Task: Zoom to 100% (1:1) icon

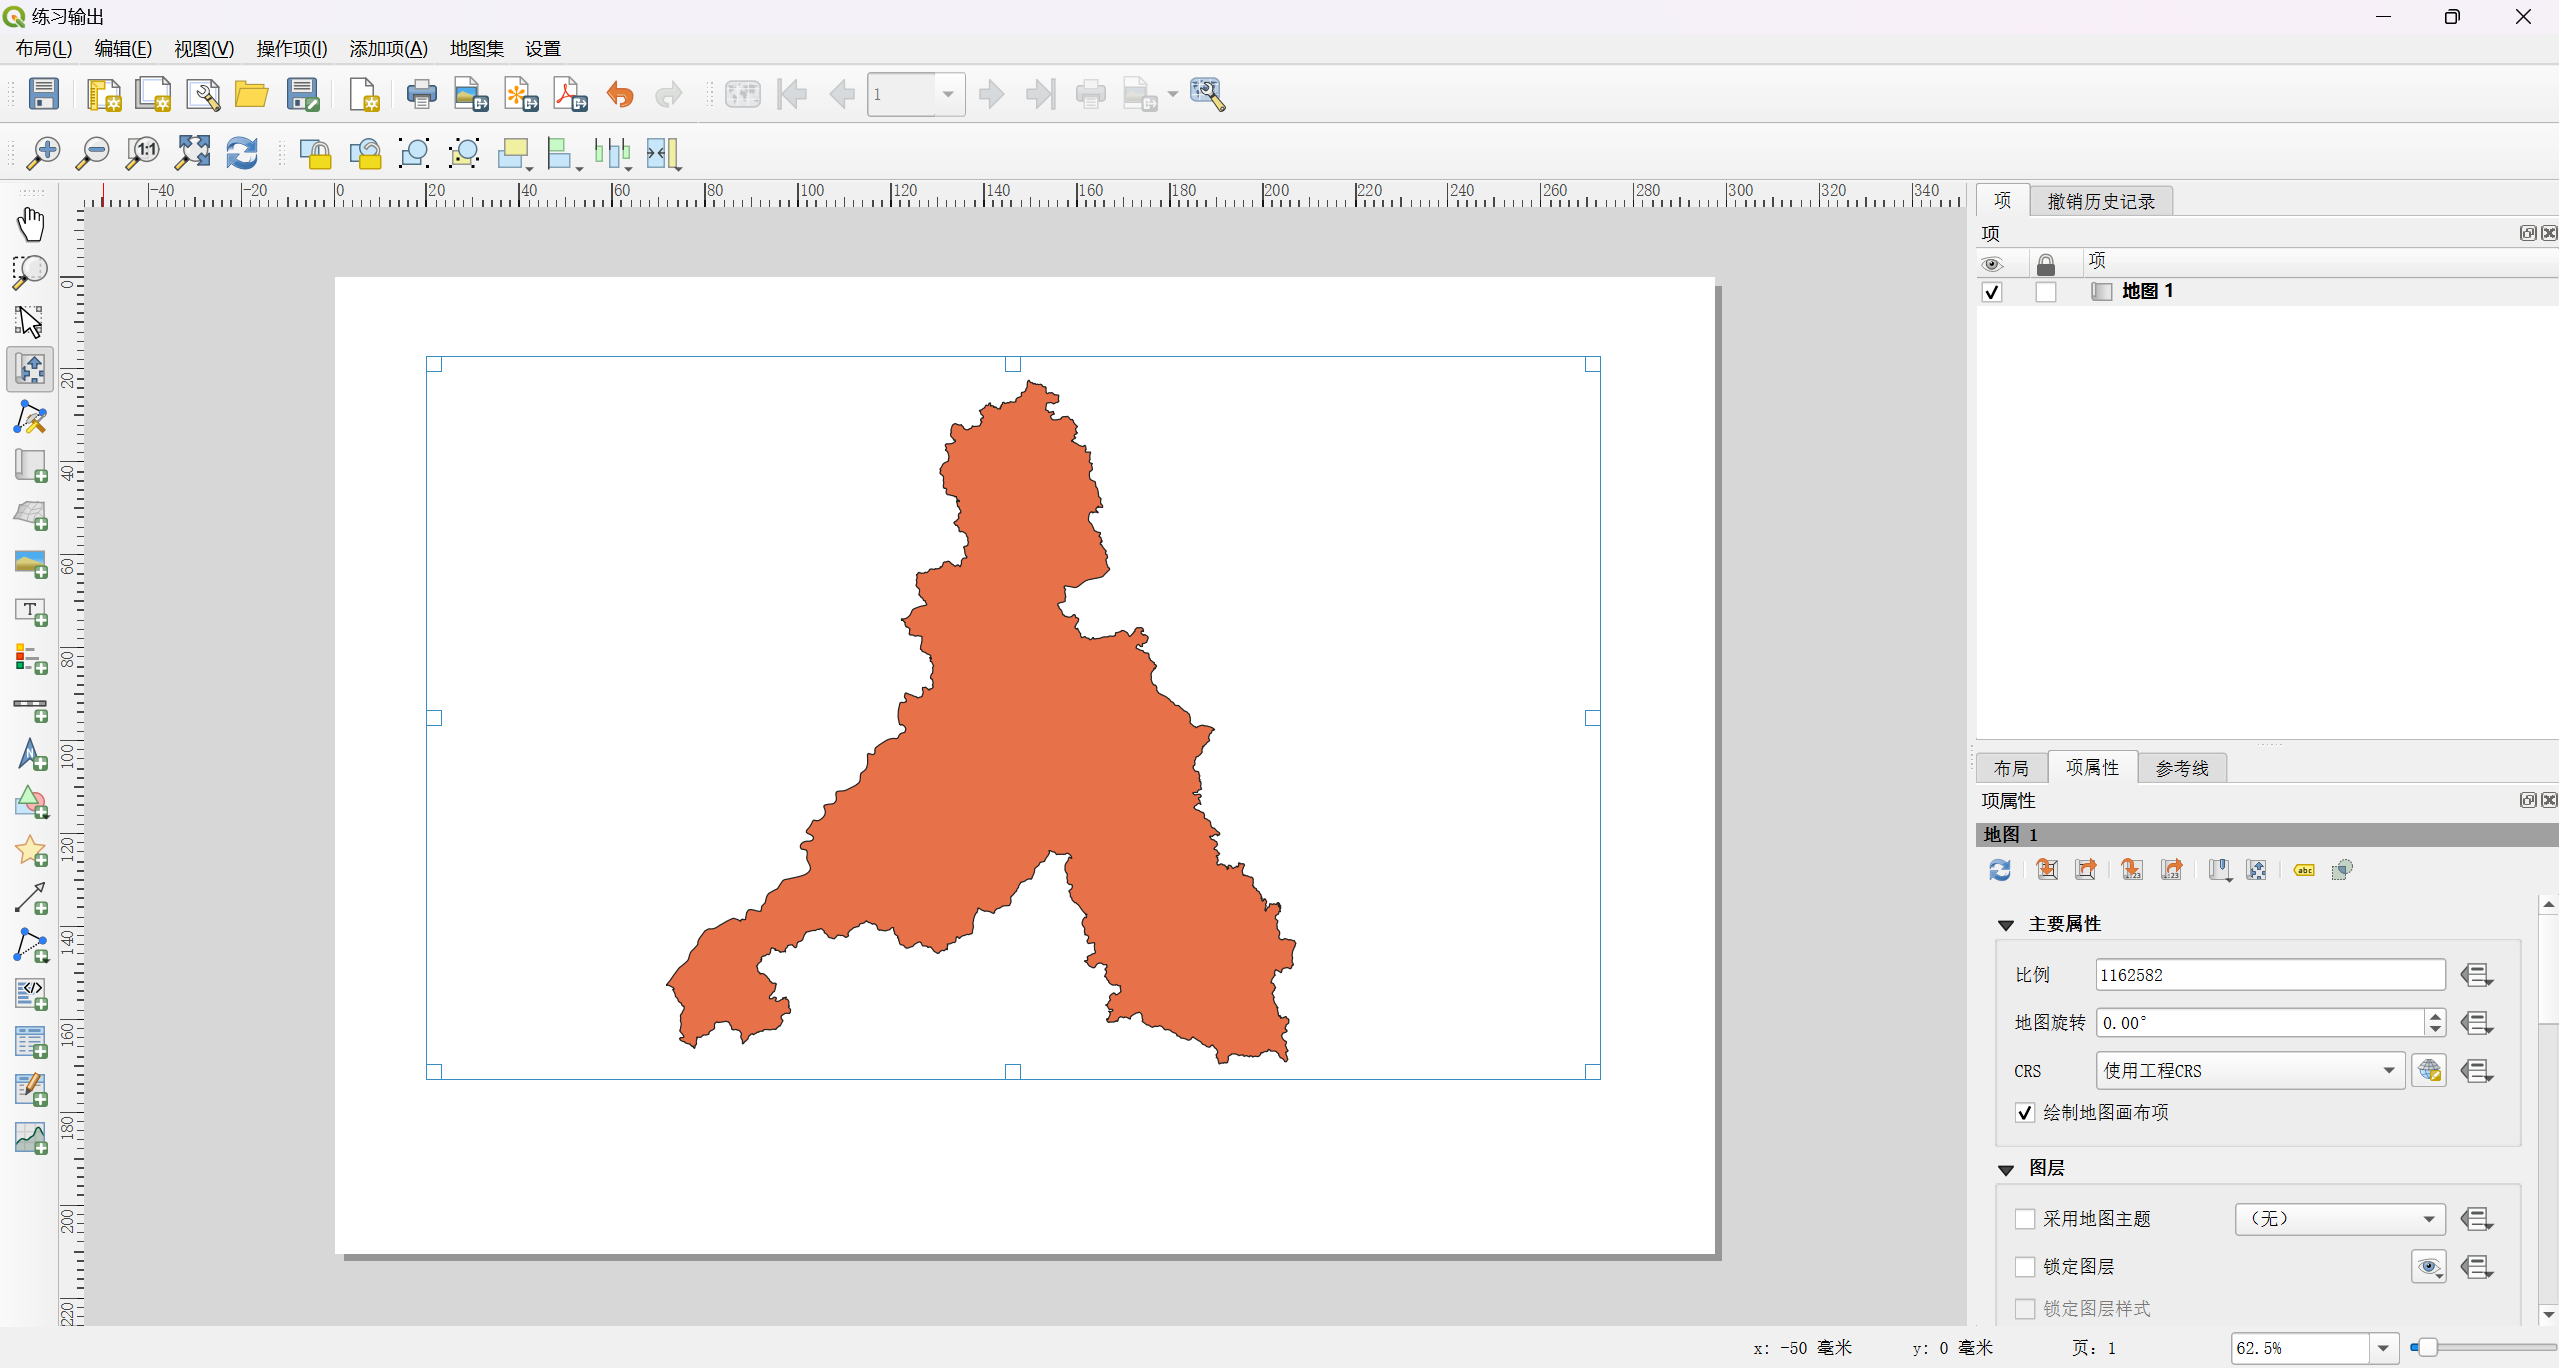Action: (x=143, y=153)
